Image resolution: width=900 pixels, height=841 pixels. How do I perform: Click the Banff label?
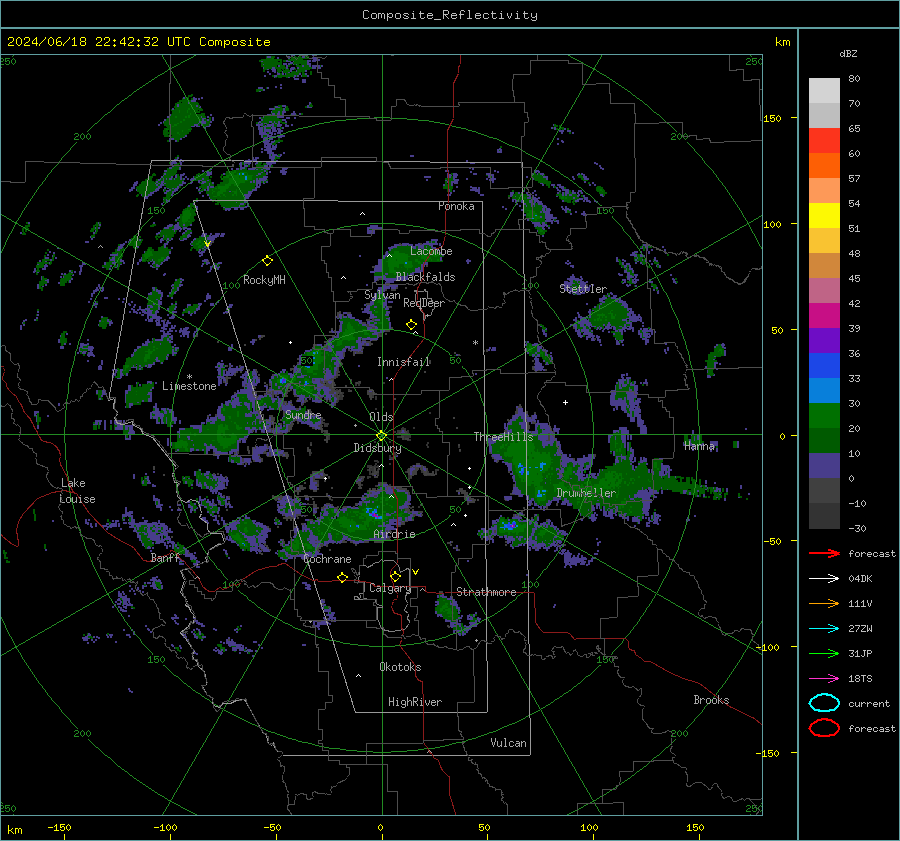(x=165, y=557)
